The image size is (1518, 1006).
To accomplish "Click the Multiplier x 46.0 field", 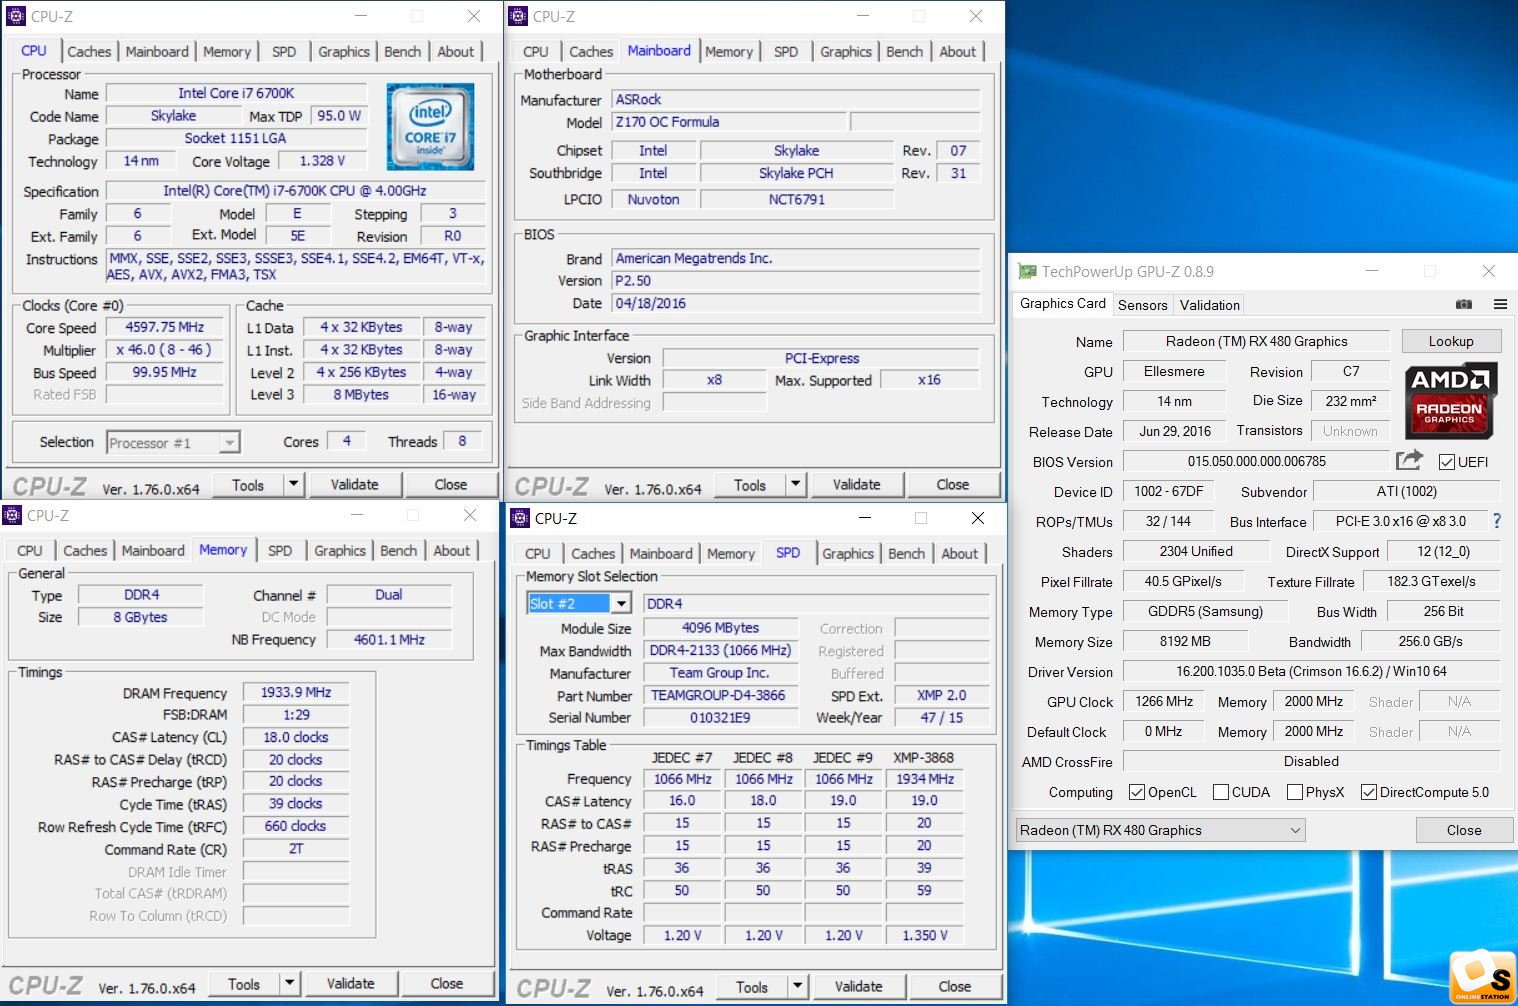I will pyautogui.click(x=164, y=350).
